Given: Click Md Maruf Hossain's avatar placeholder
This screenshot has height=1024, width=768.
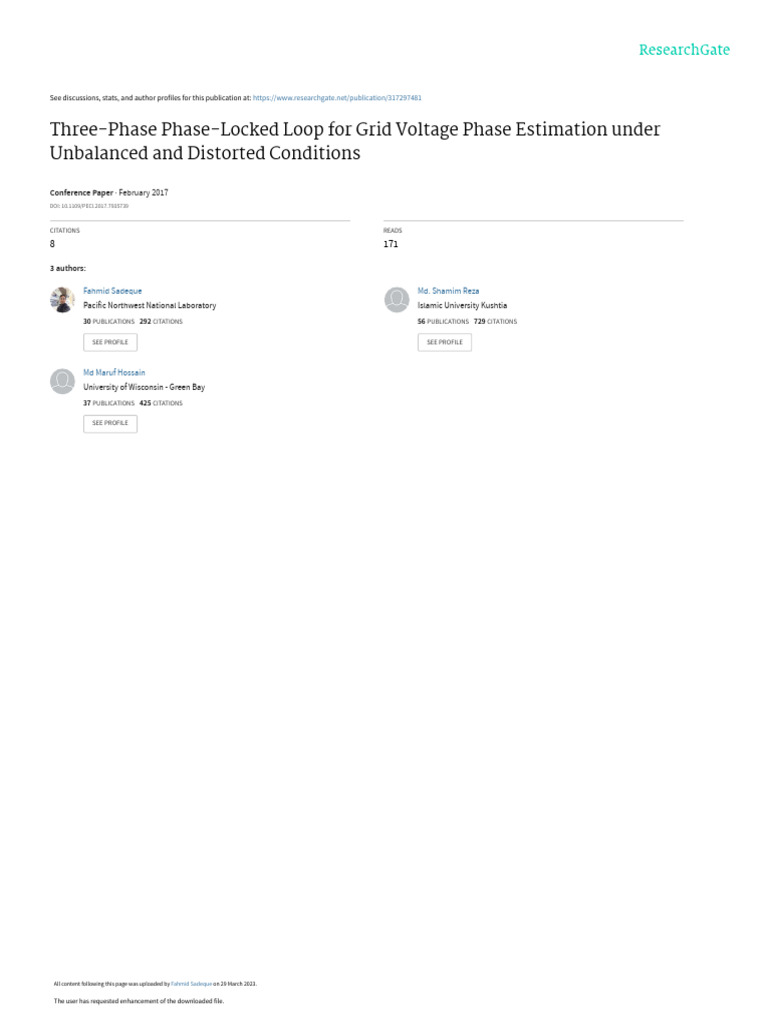Looking at the screenshot, I should 62,380.
